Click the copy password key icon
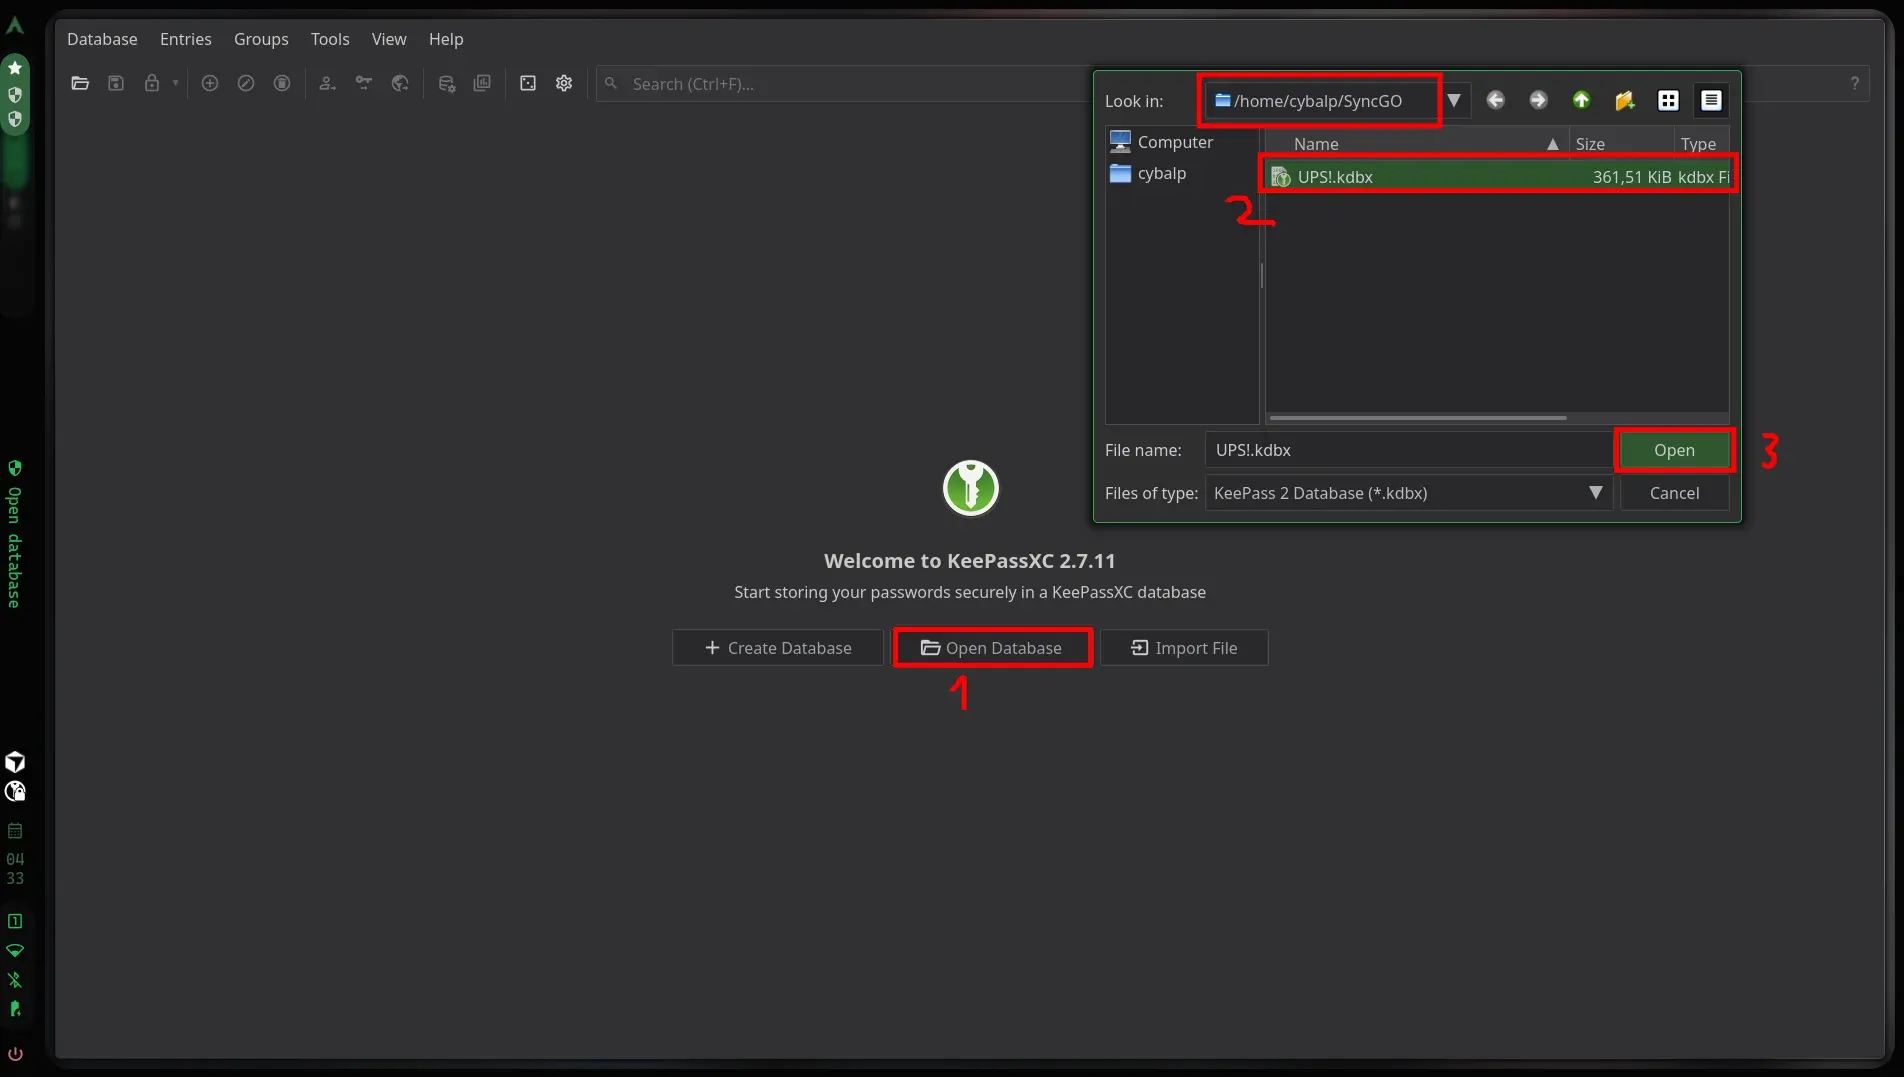1904x1077 pixels. (x=364, y=84)
